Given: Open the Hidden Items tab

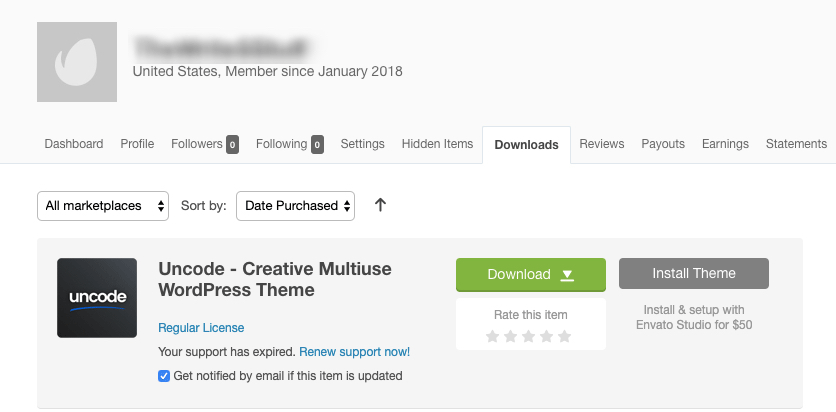Looking at the screenshot, I should (x=437, y=144).
